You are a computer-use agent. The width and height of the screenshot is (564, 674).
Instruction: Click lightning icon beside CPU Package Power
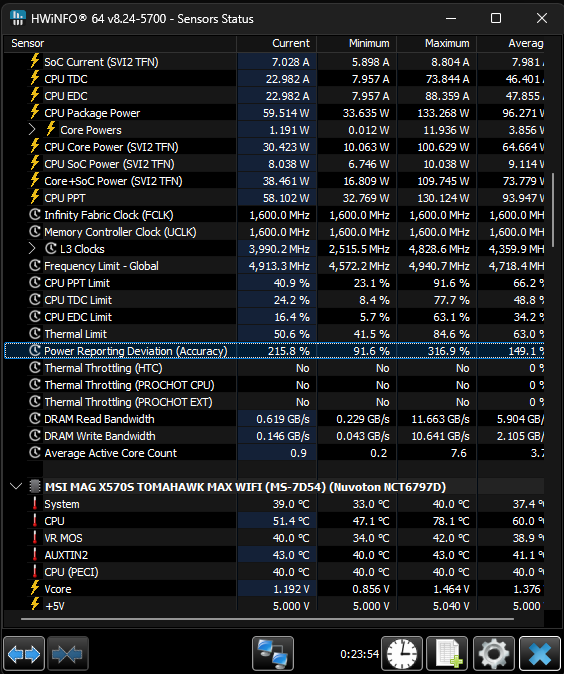tap(35, 112)
